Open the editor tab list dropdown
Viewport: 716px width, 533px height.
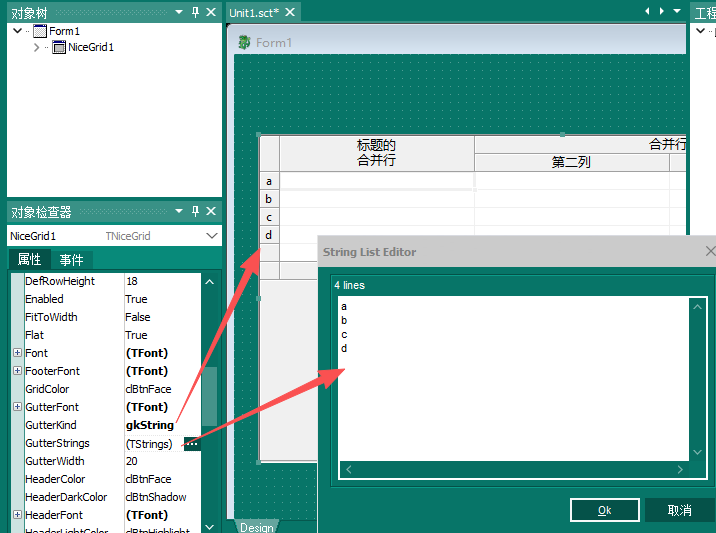(x=677, y=11)
